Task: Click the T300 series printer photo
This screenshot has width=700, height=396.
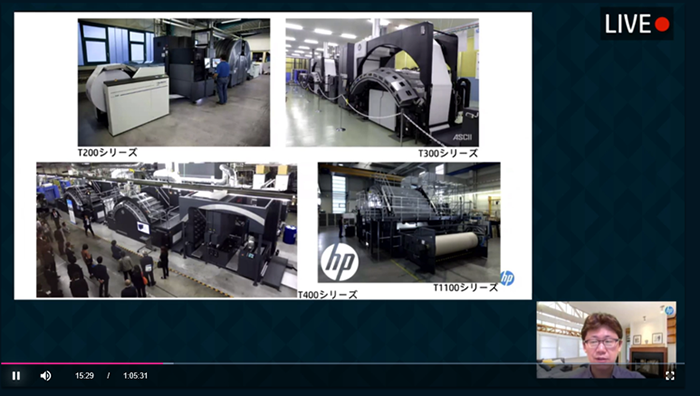Action: (x=382, y=82)
